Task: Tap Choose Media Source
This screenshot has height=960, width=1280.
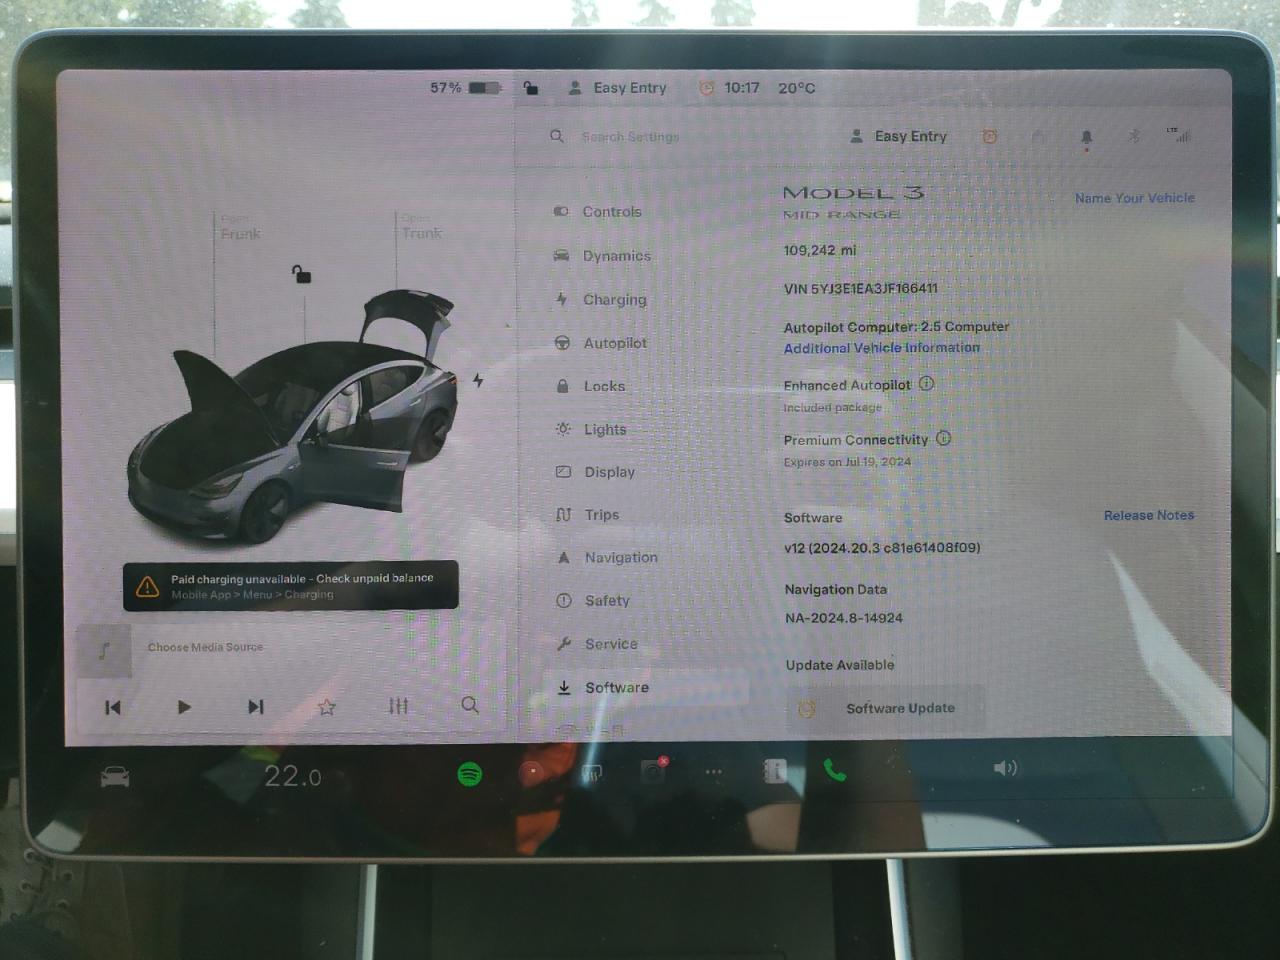Action: click(205, 647)
